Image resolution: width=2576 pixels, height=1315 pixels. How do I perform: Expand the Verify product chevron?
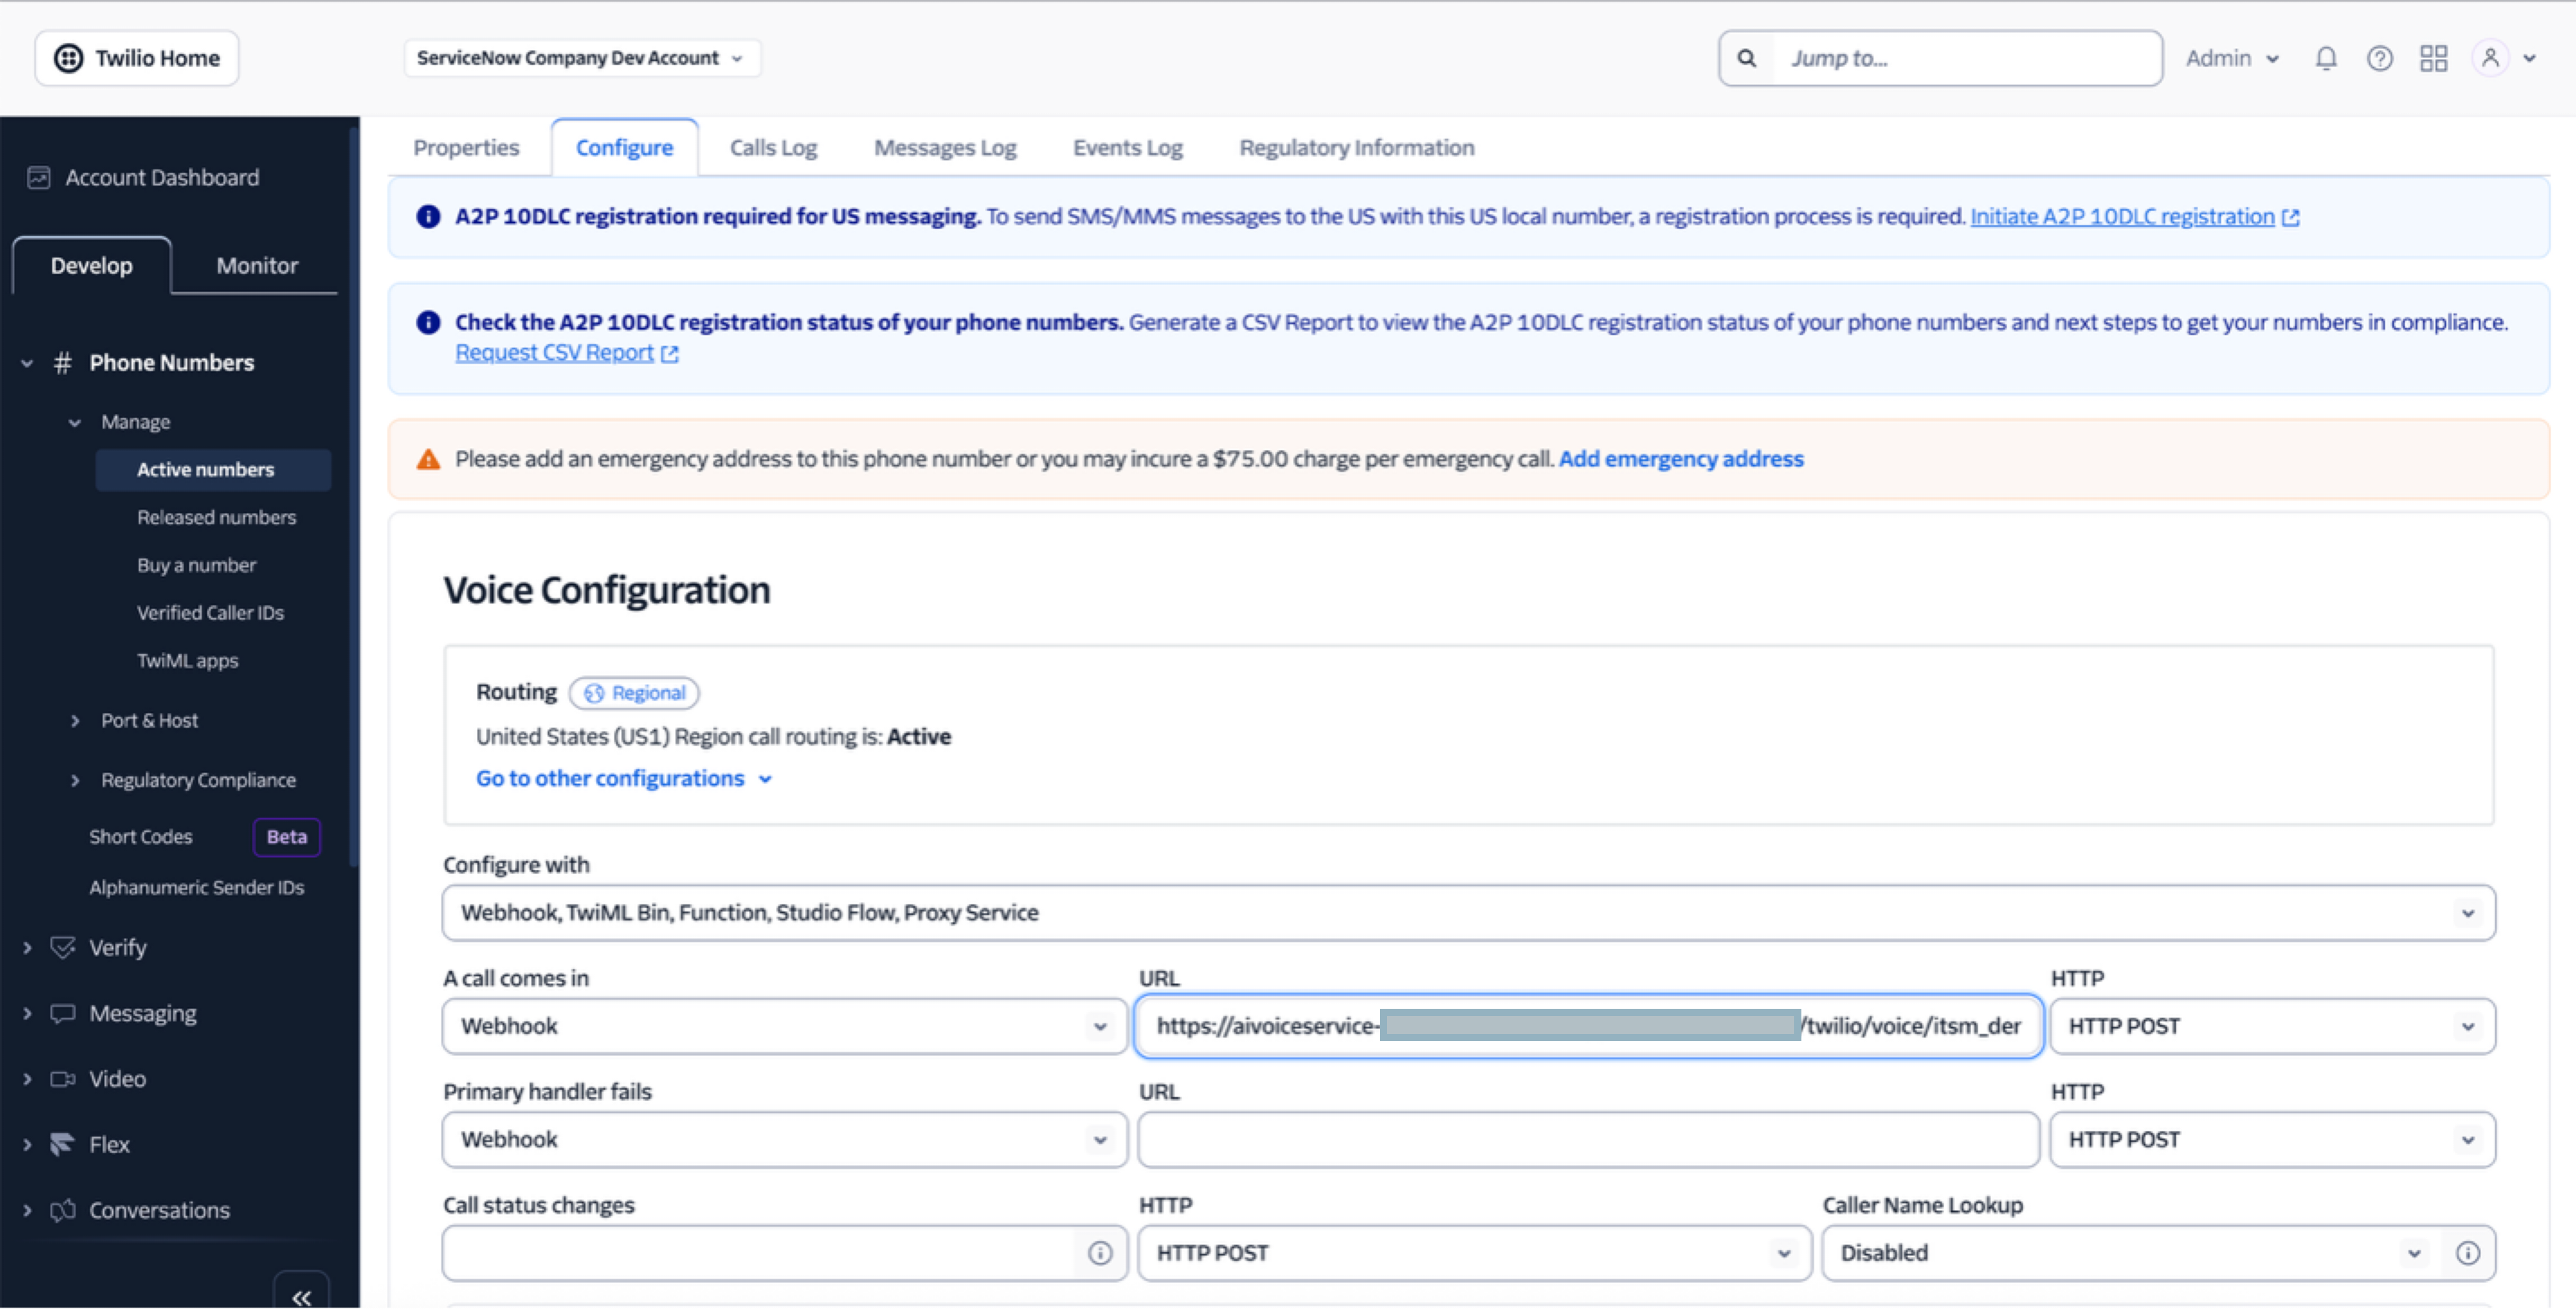point(27,948)
